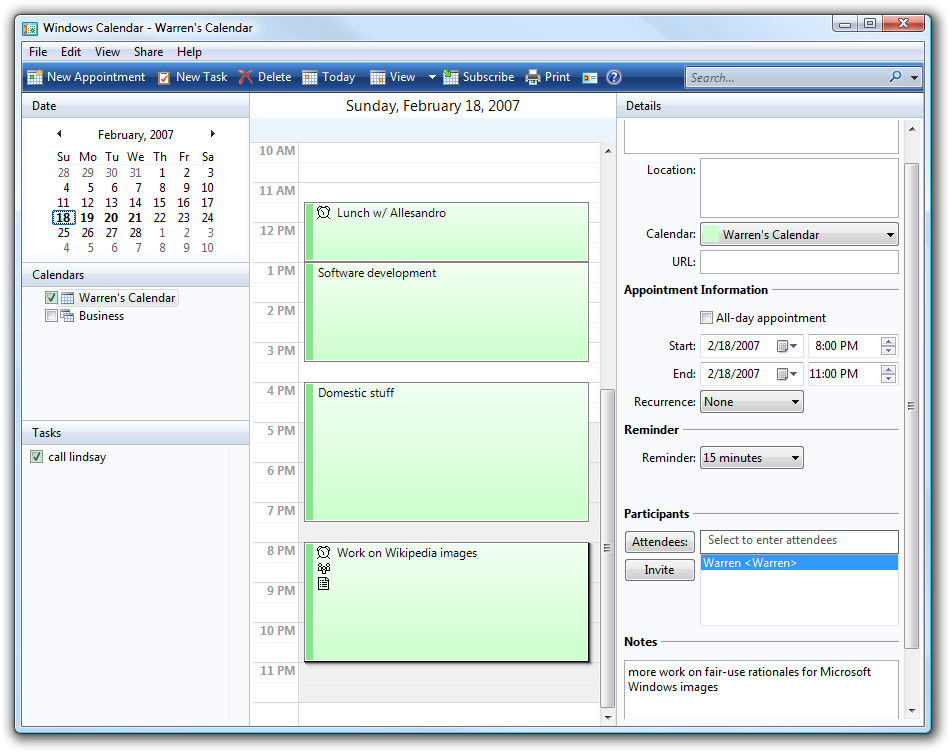This screenshot has width=950, height=752.
Task: Click the Location input field
Action: (799, 188)
